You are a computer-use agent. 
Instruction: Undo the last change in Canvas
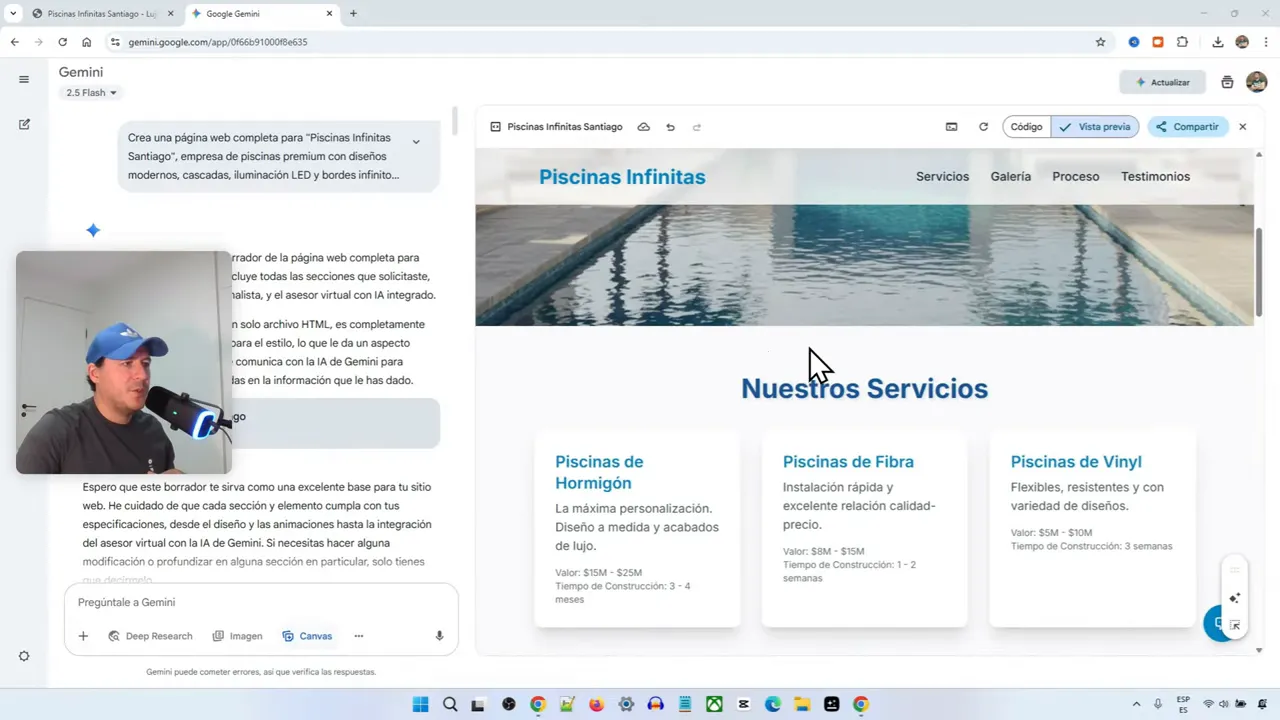pyautogui.click(x=670, y=127)
